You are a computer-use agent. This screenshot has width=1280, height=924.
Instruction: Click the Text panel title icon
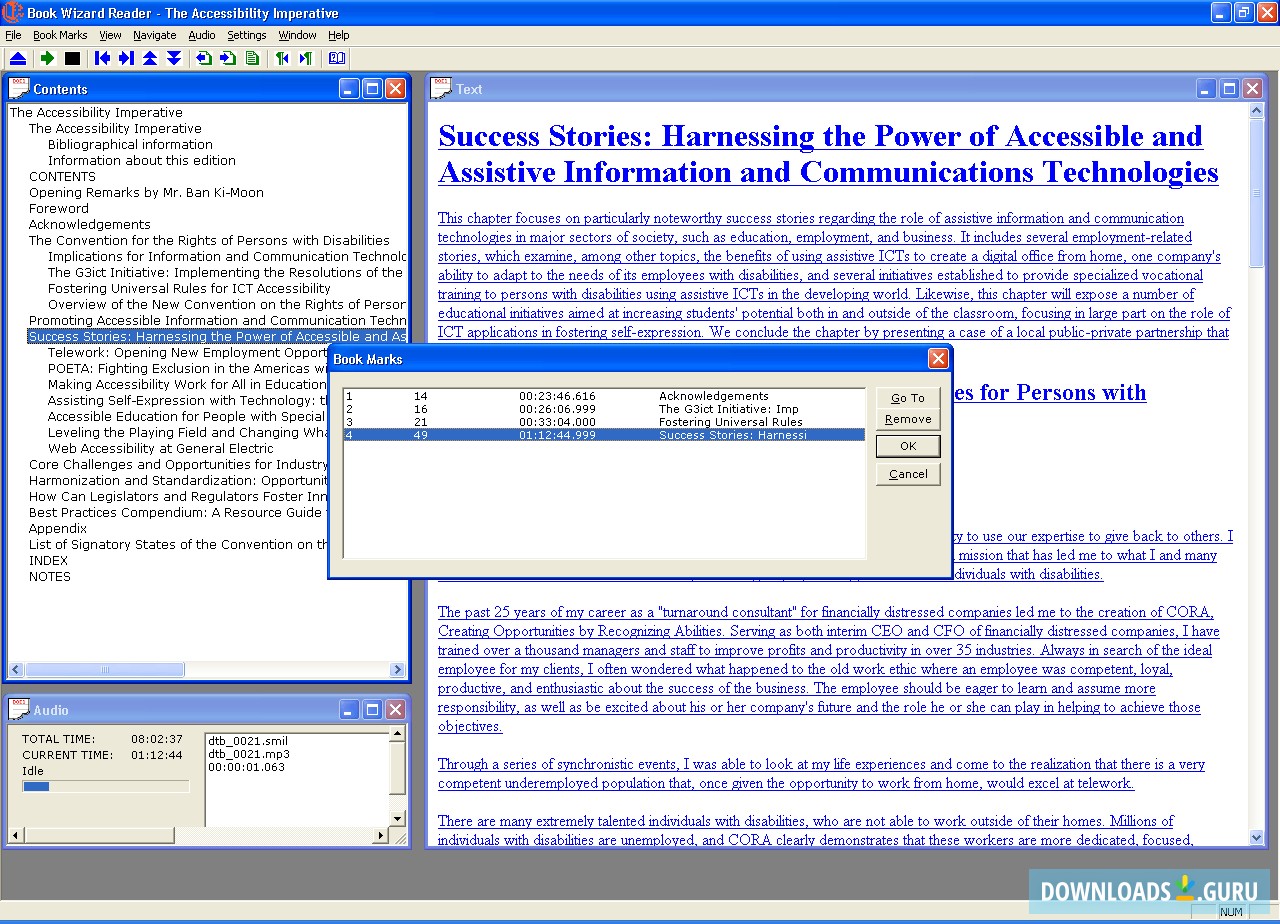tap(441, 88)
